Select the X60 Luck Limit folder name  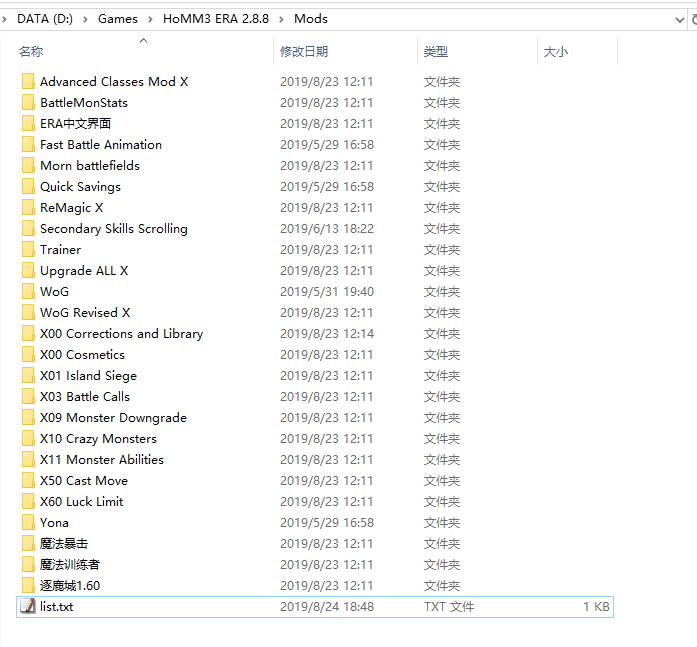[x=81, y=502]
